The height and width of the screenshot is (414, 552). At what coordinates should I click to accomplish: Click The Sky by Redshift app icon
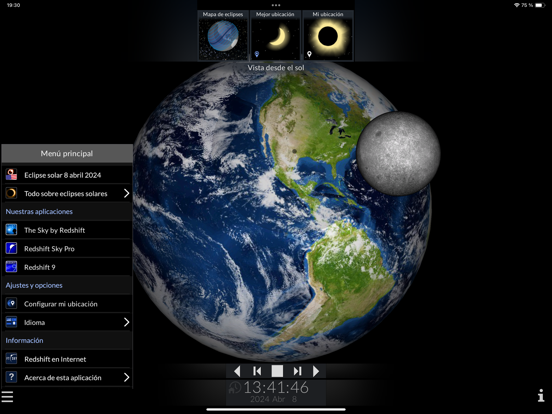11,230
